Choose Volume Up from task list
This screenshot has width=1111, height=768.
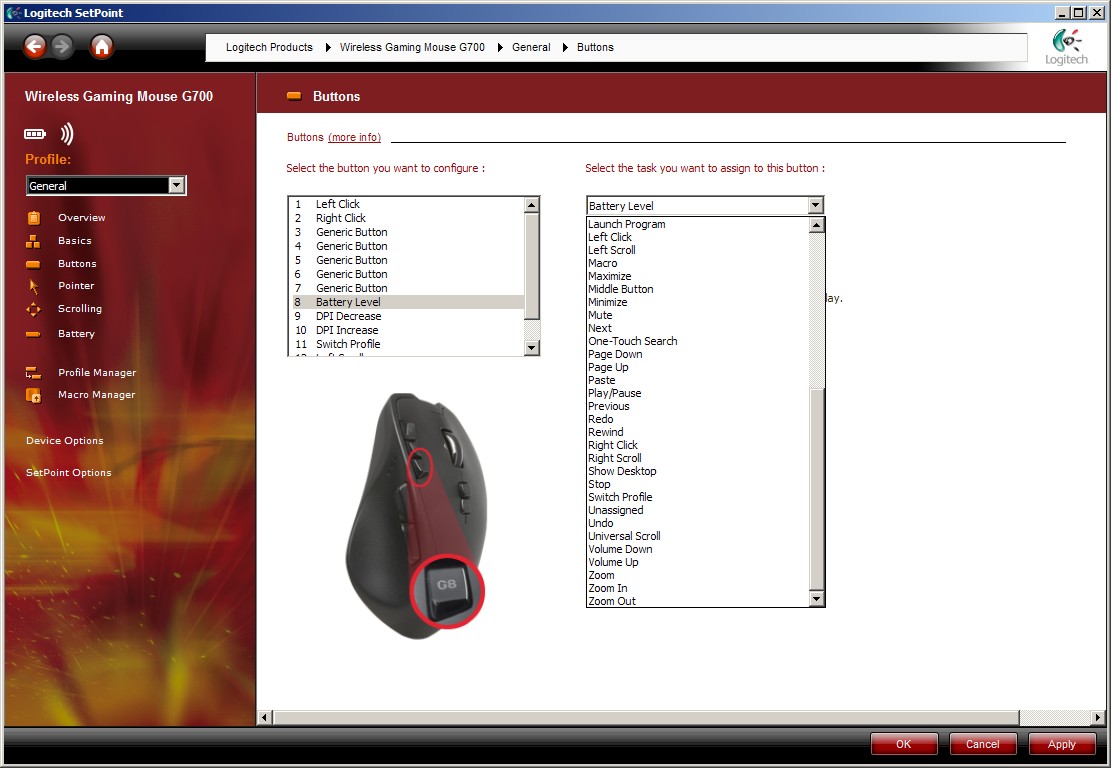coord(613,562)
